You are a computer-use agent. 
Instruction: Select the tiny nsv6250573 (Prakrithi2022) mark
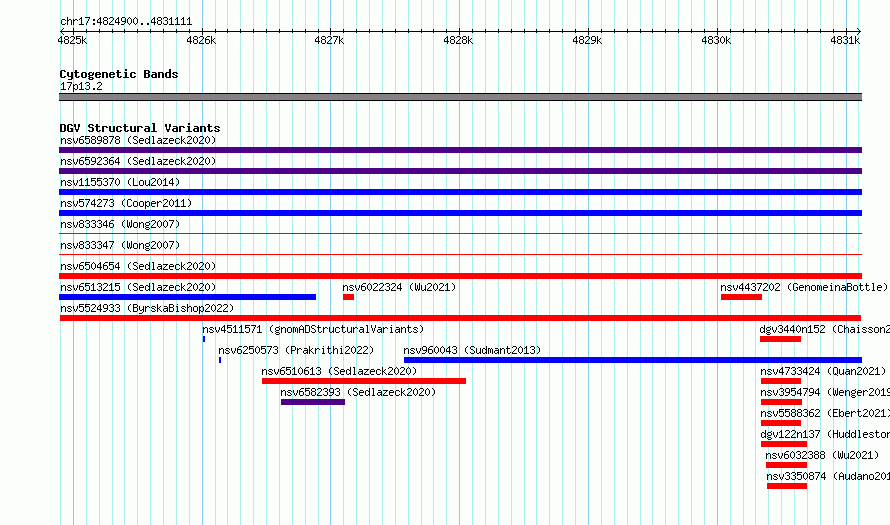[x=220, y=360]
